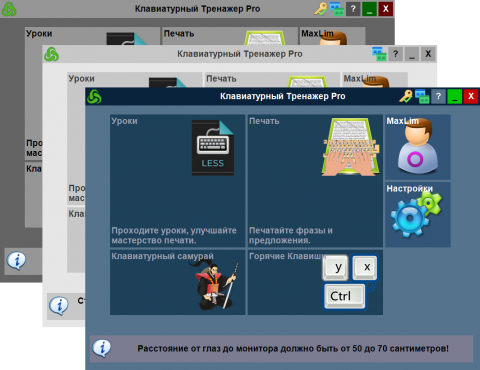Click the help question mark in blue window

tap(438, 96)
